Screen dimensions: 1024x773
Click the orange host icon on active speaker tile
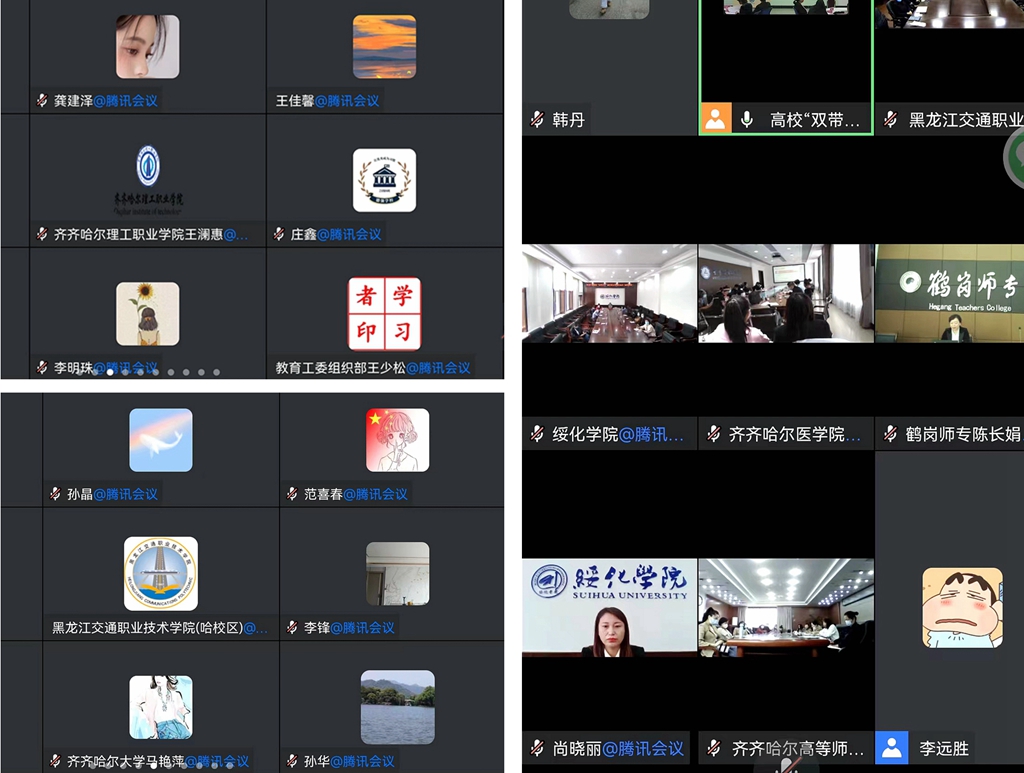(x=715, y=119)
